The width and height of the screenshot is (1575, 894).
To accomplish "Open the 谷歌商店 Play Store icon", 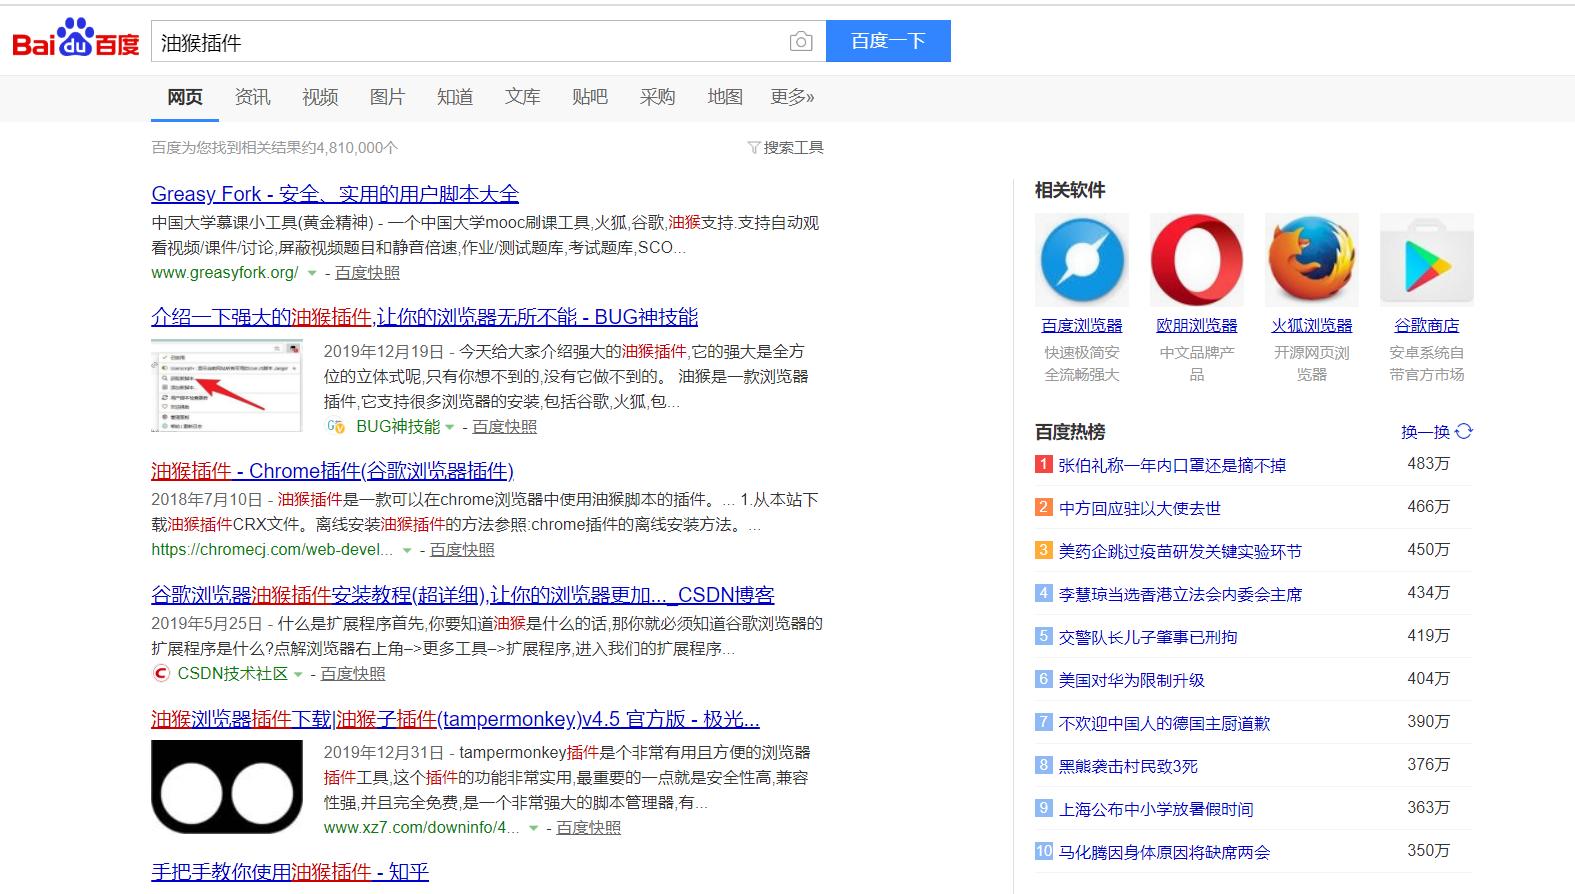I will (1426, 260).
